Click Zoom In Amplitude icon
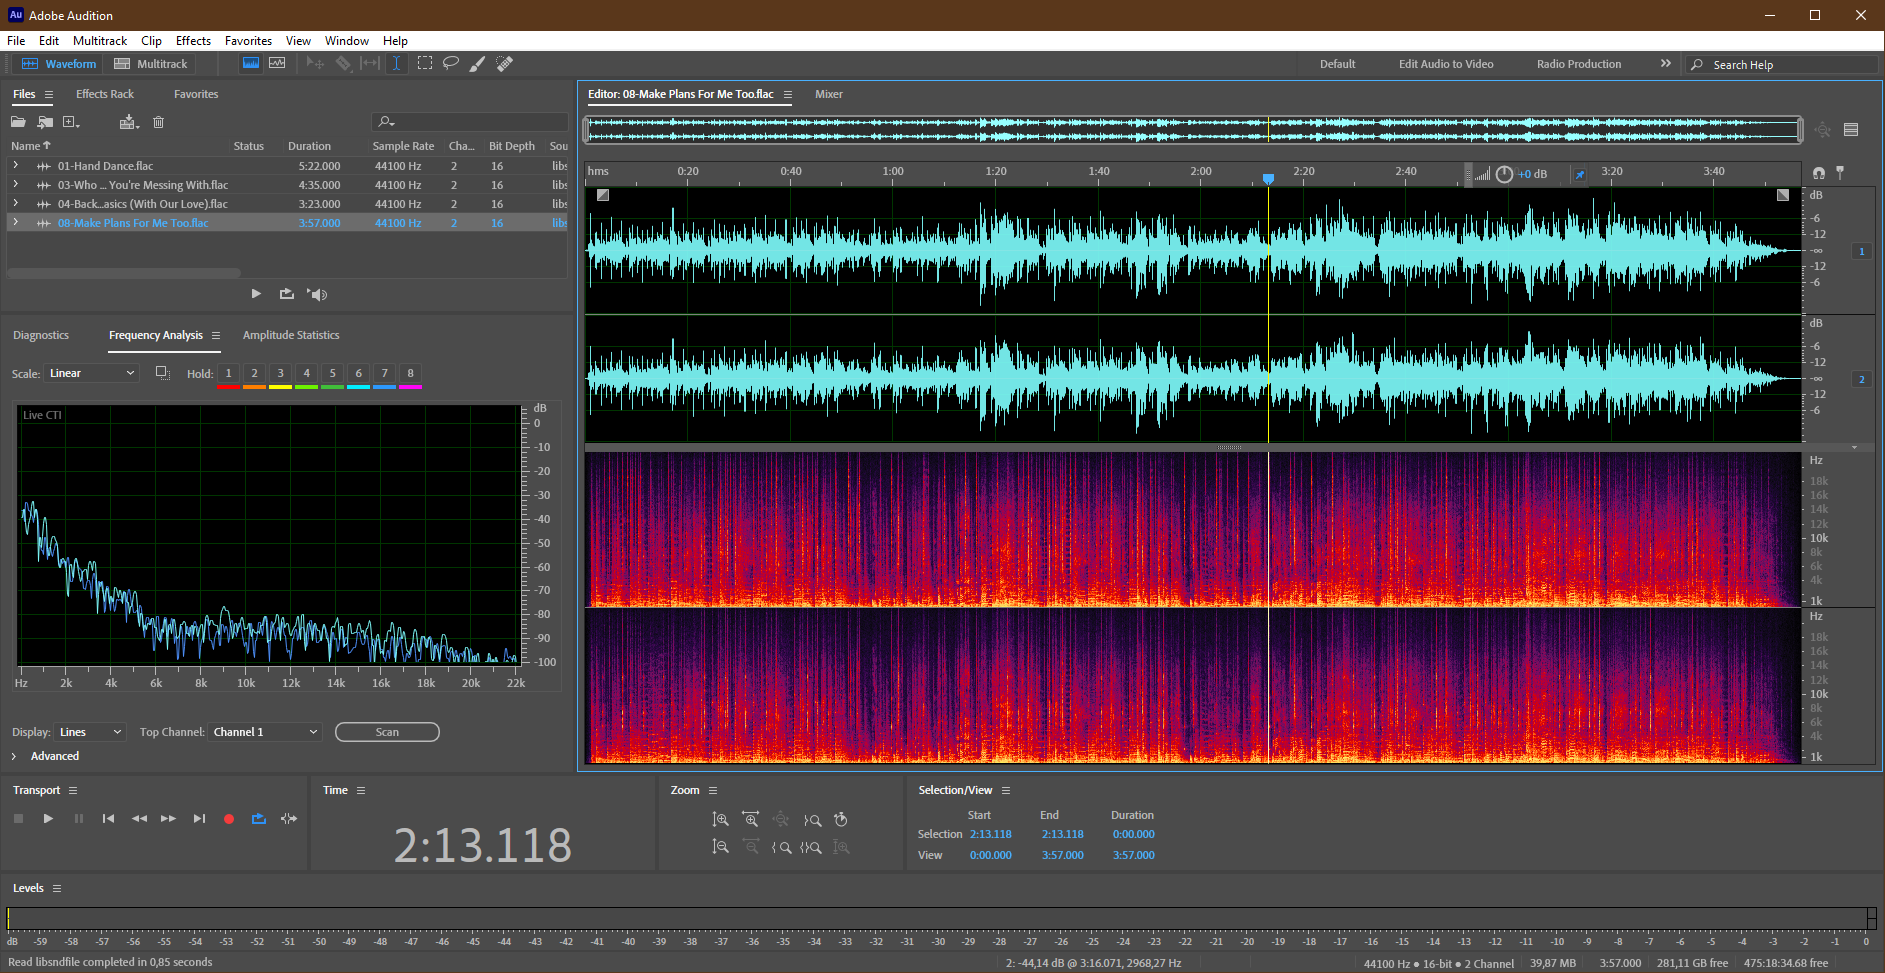 click(720, 820)
